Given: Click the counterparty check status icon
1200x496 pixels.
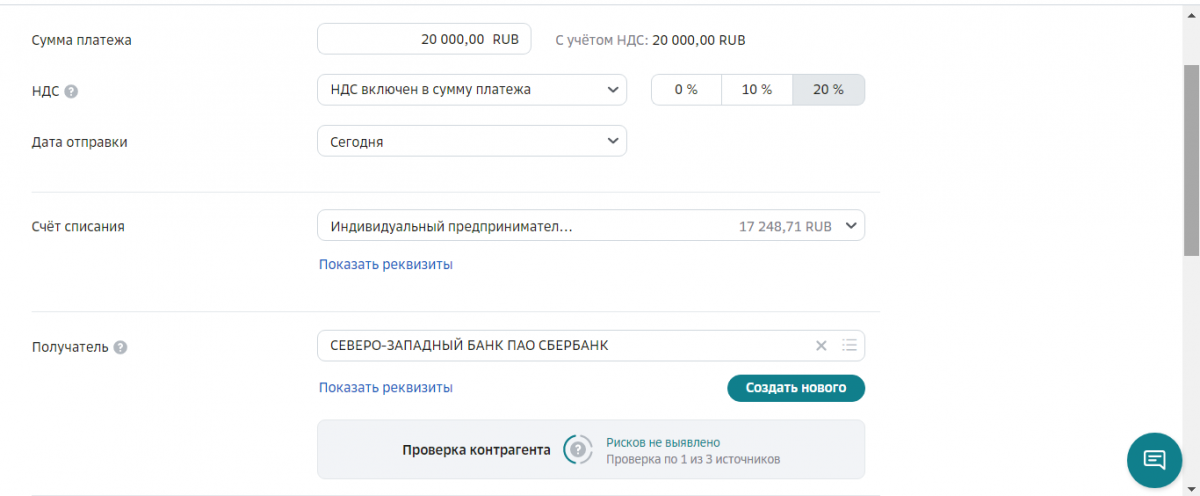Looking at the screenshot, I should (x=577, y=450).
